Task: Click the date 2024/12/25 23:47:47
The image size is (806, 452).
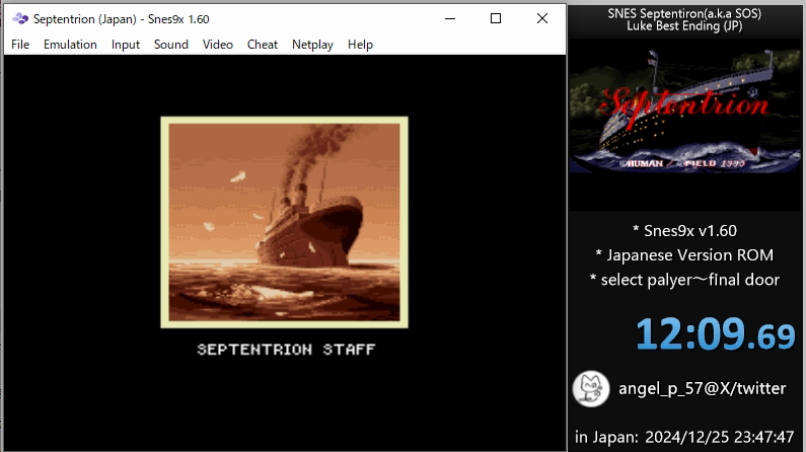Action: click(x=720, y=437)
